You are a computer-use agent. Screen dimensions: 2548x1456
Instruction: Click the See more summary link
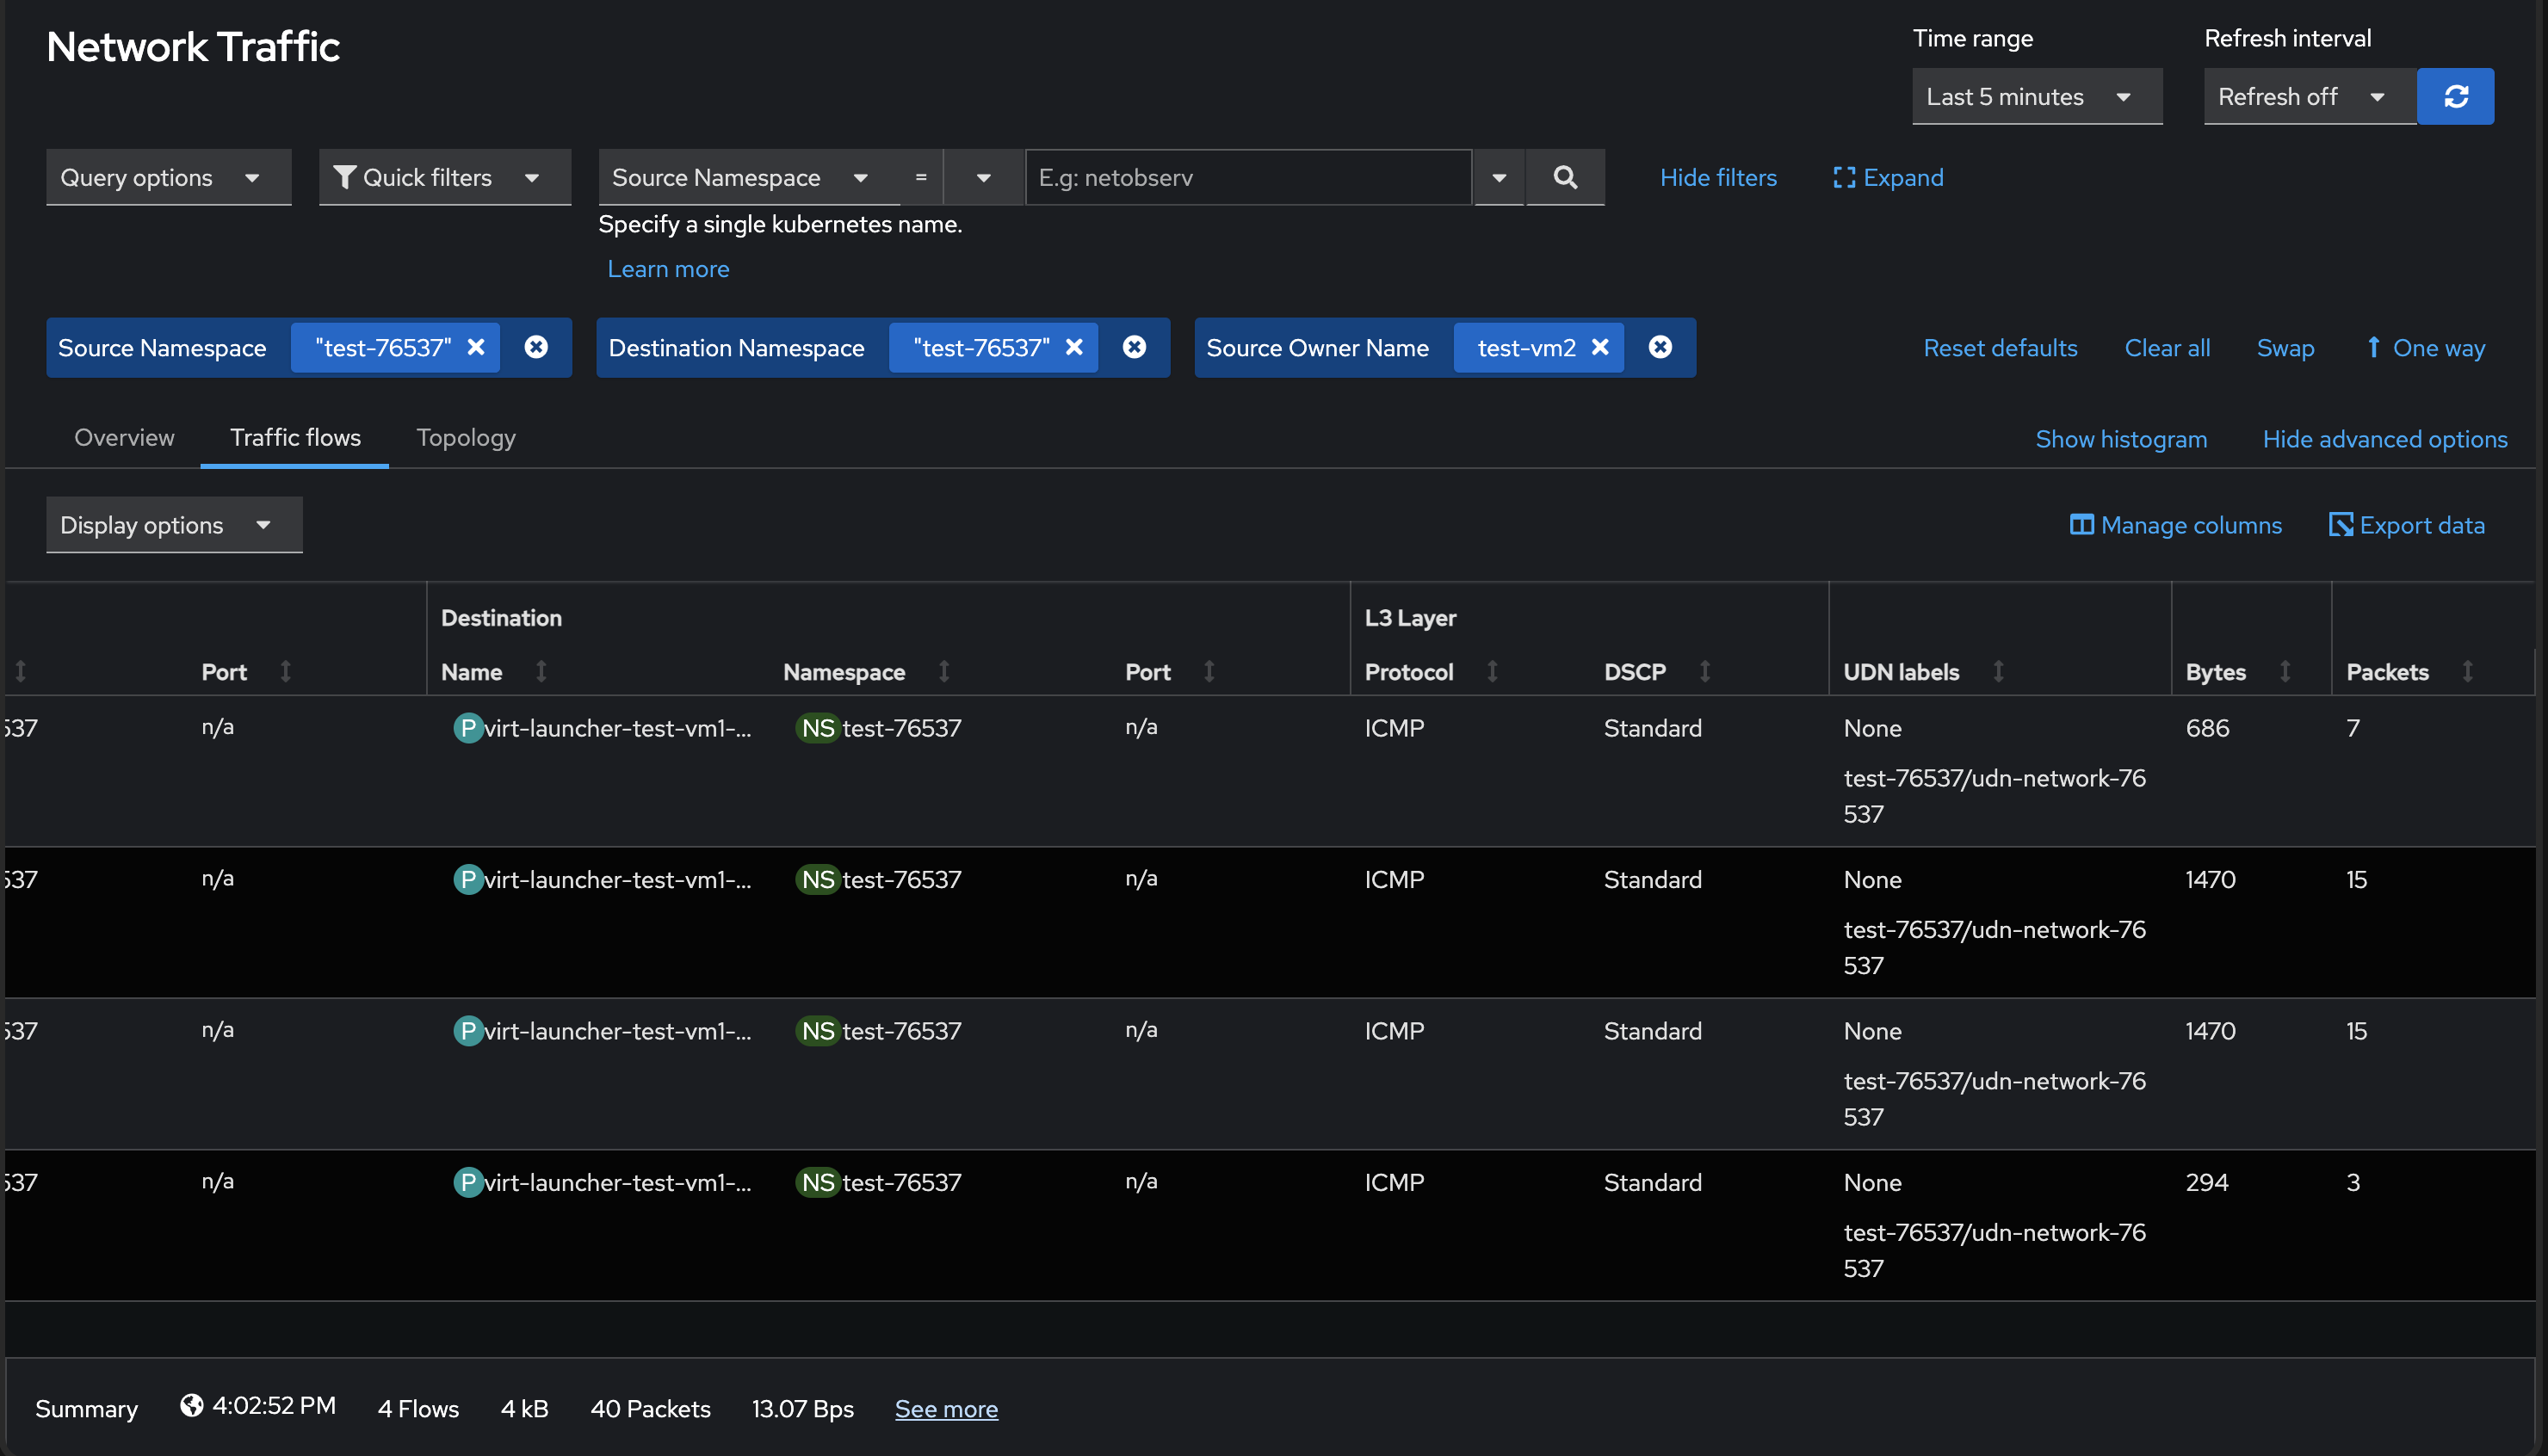(x=945, y=1409)
